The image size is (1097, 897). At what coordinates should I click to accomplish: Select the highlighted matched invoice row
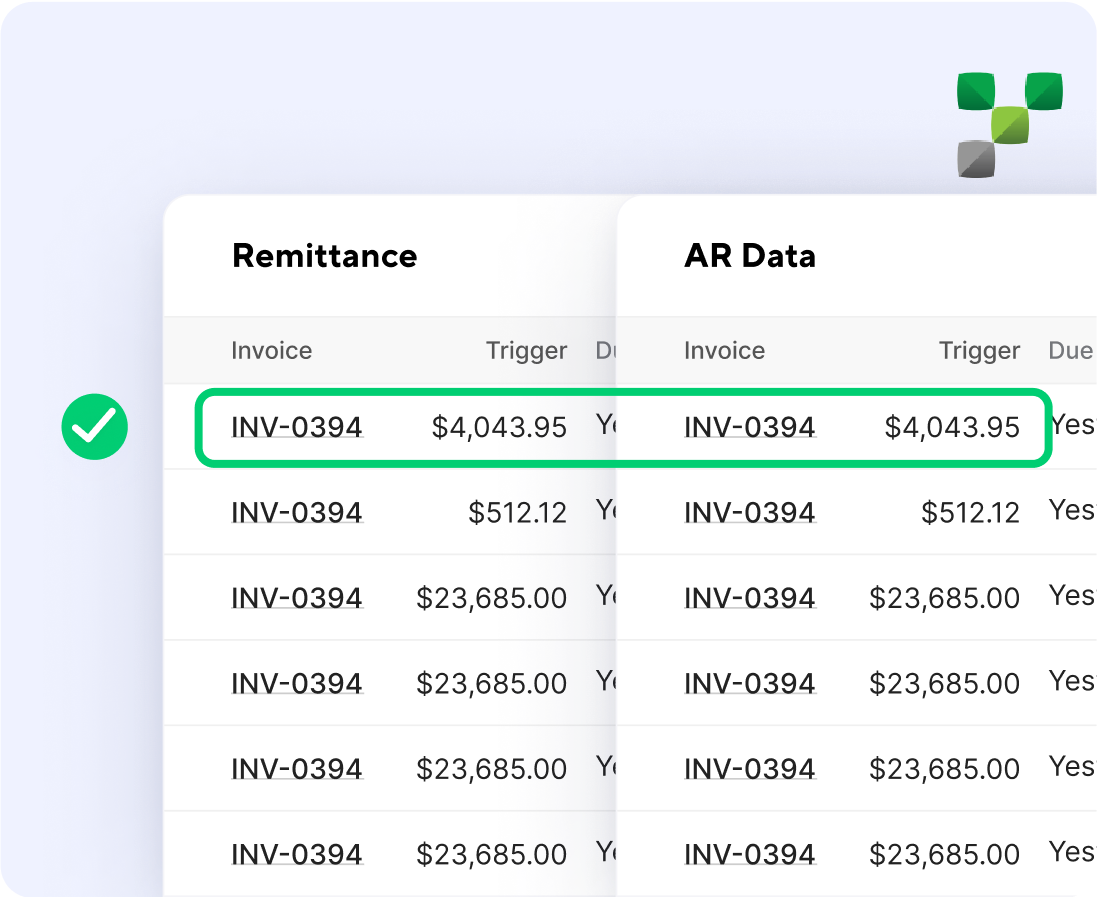tap(620, 426)
